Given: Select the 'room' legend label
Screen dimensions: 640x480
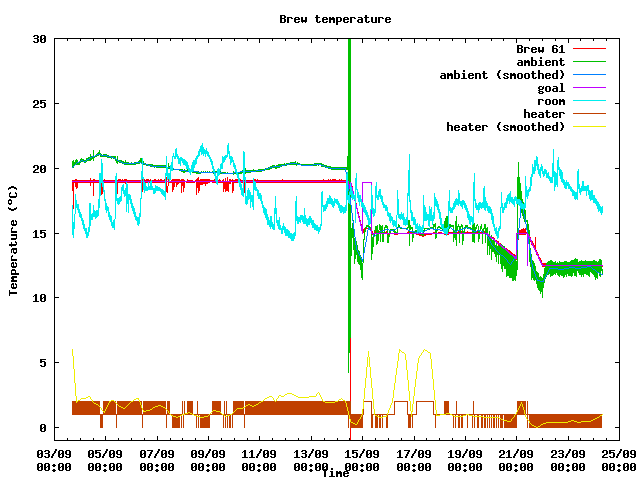Looking at the screenshot, I should click(x=551, y=101).
